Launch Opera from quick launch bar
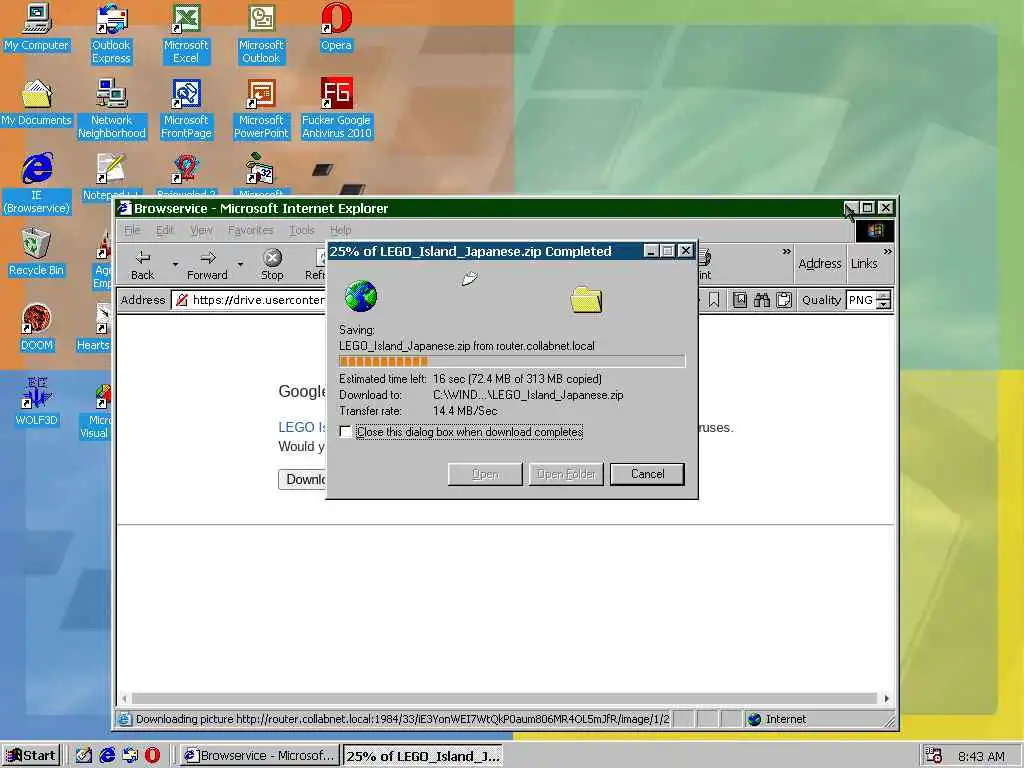 tap(152, 755)
